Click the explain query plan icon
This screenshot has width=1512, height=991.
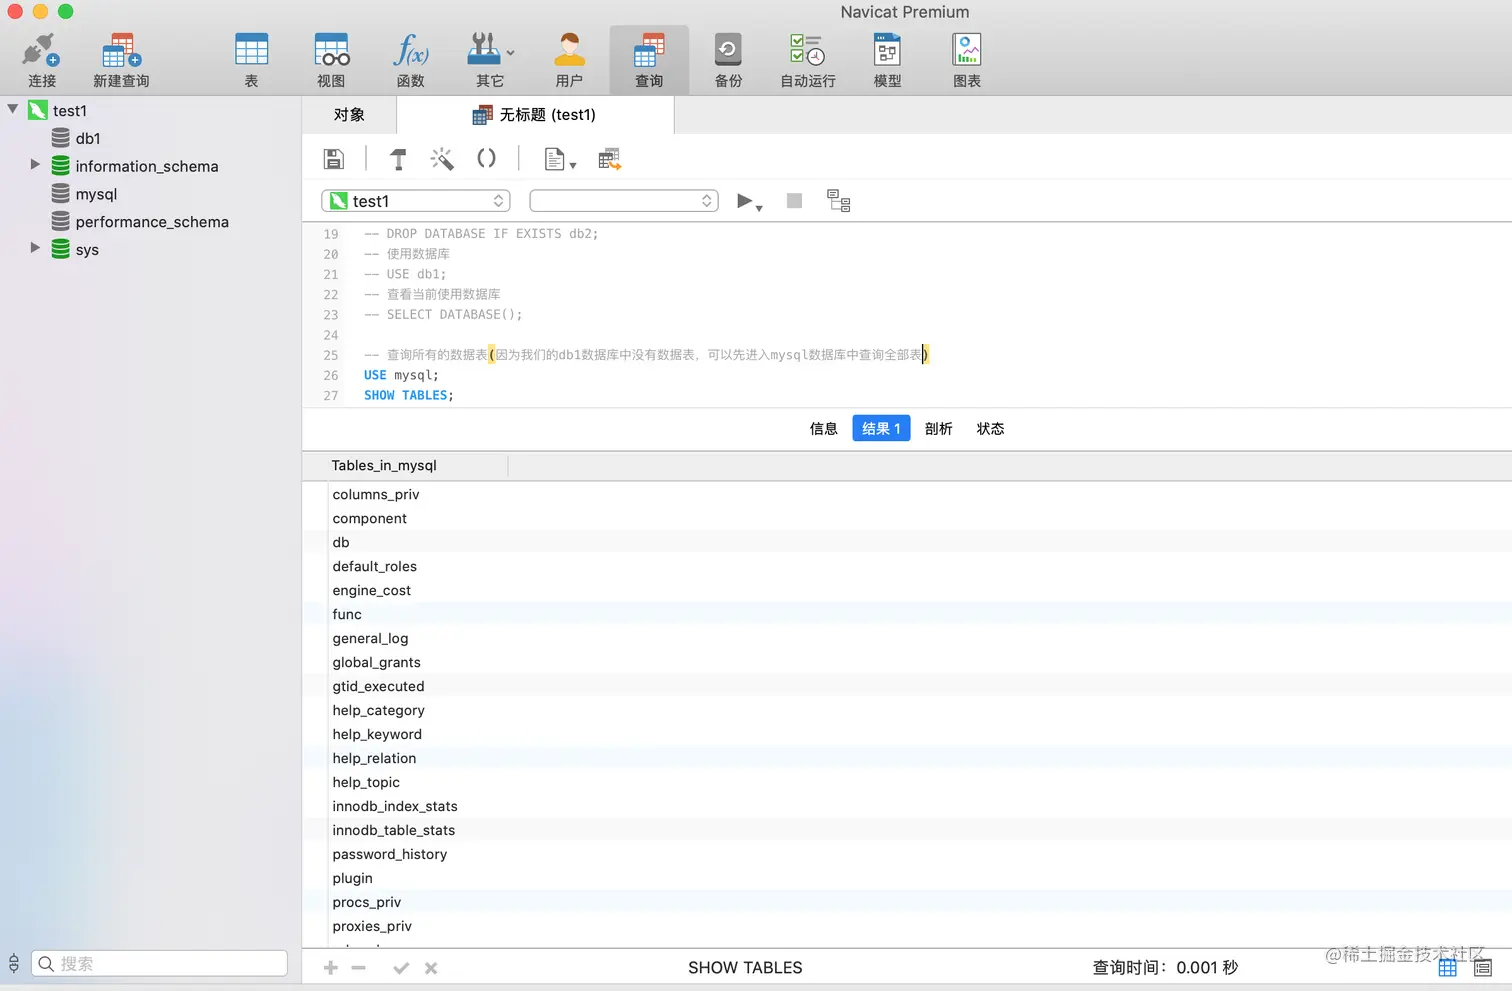click(839, 201)
